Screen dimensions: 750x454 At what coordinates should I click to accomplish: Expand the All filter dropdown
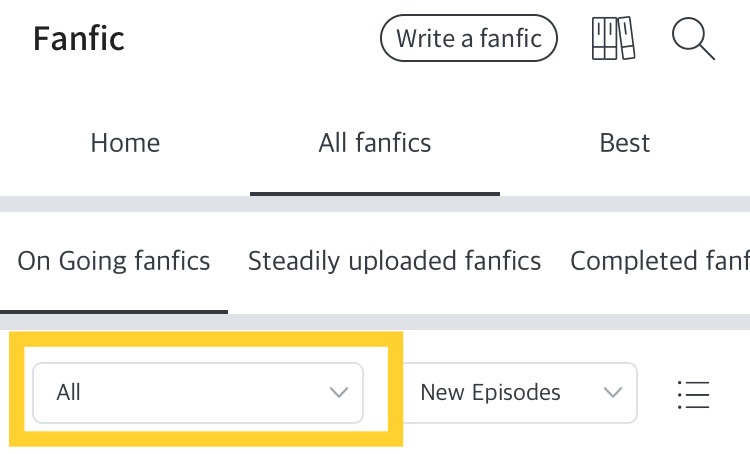click(198, 392)
